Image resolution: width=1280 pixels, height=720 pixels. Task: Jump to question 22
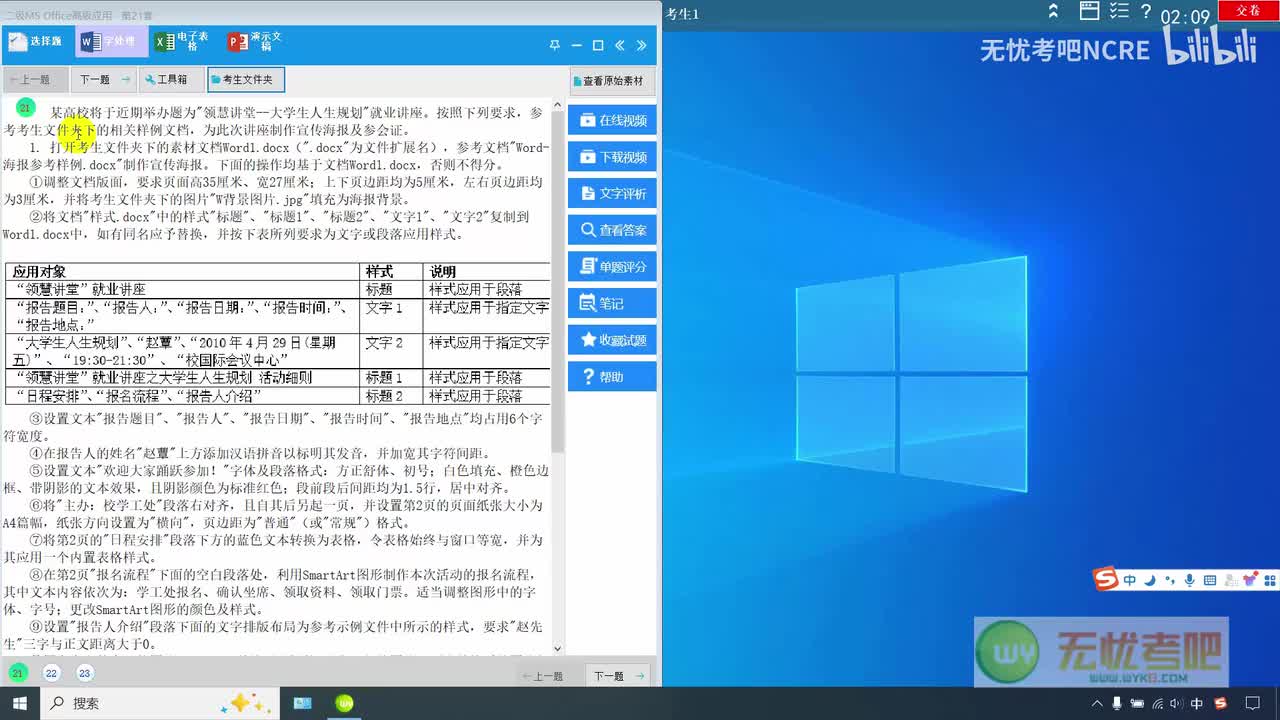tap(51, 673)
